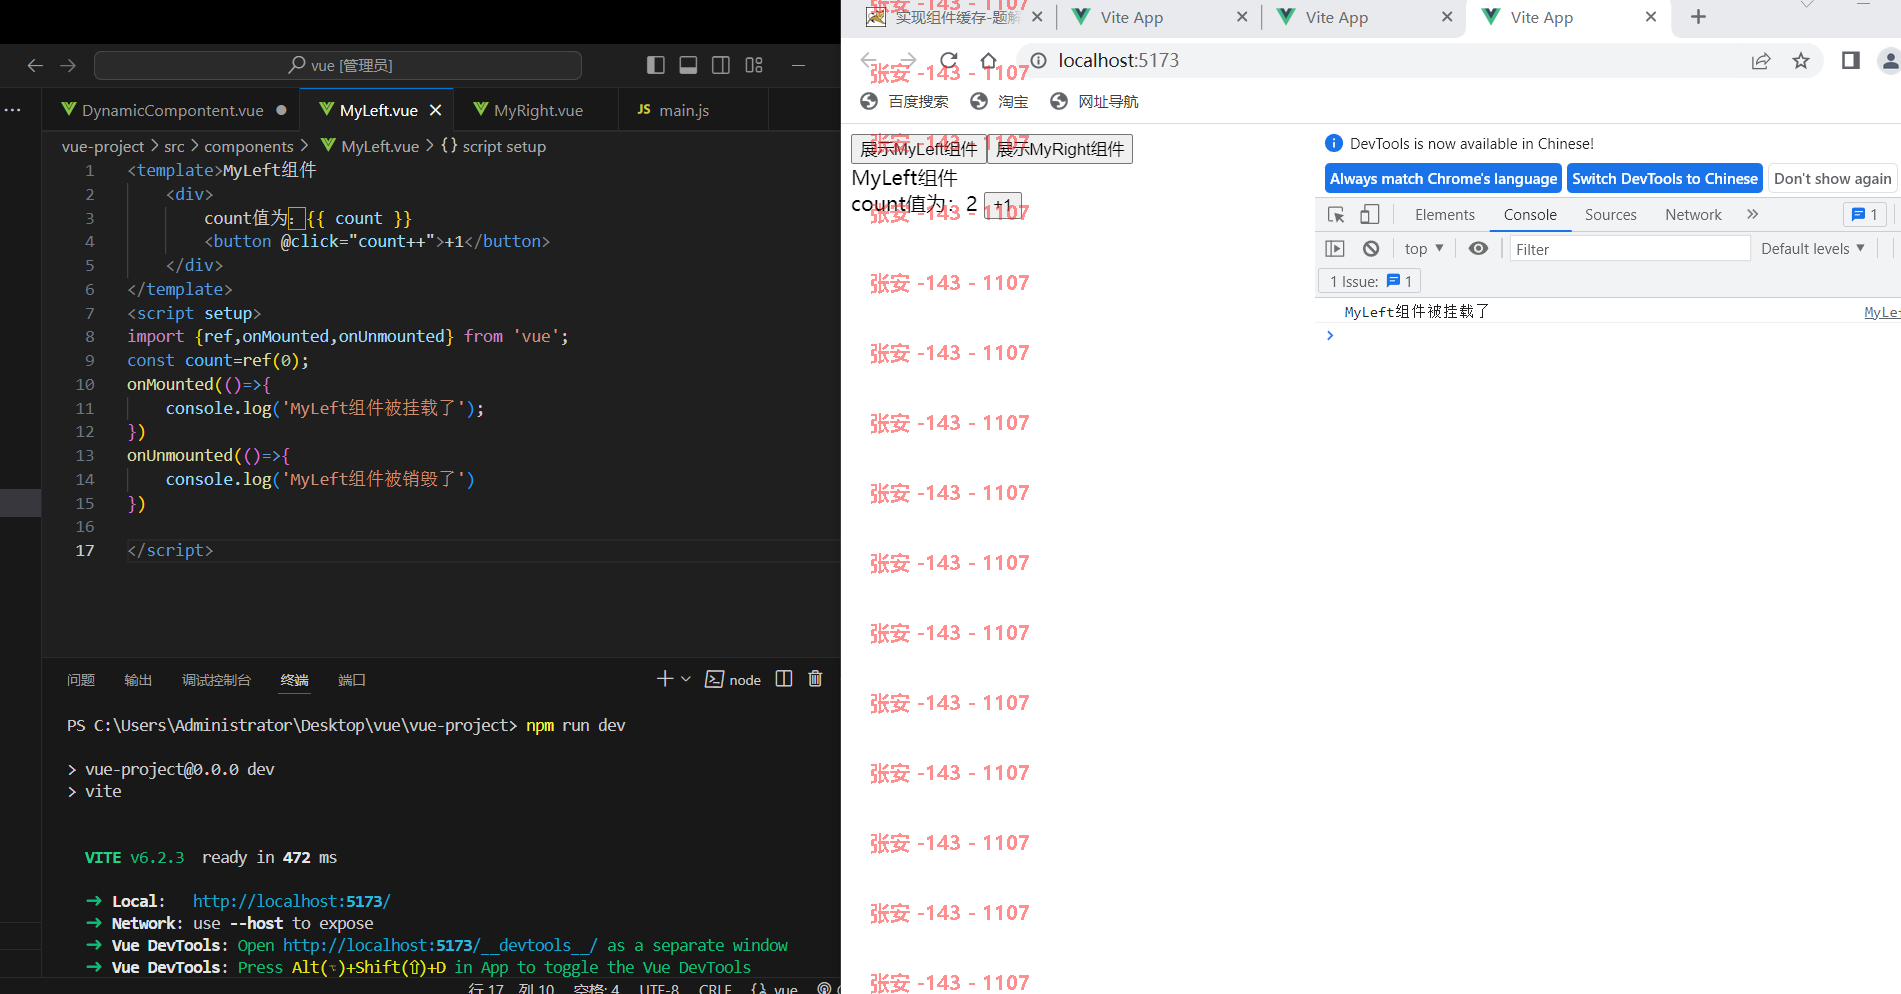Open the VS Code command search box
Viewport: 1901px width, 994px height.
338,65
